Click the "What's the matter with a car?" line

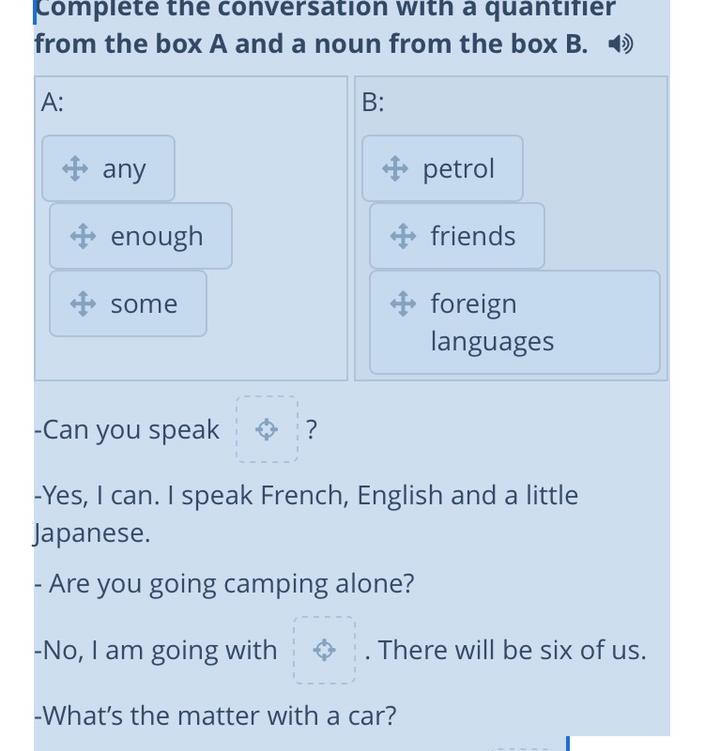tap(215, 716)
